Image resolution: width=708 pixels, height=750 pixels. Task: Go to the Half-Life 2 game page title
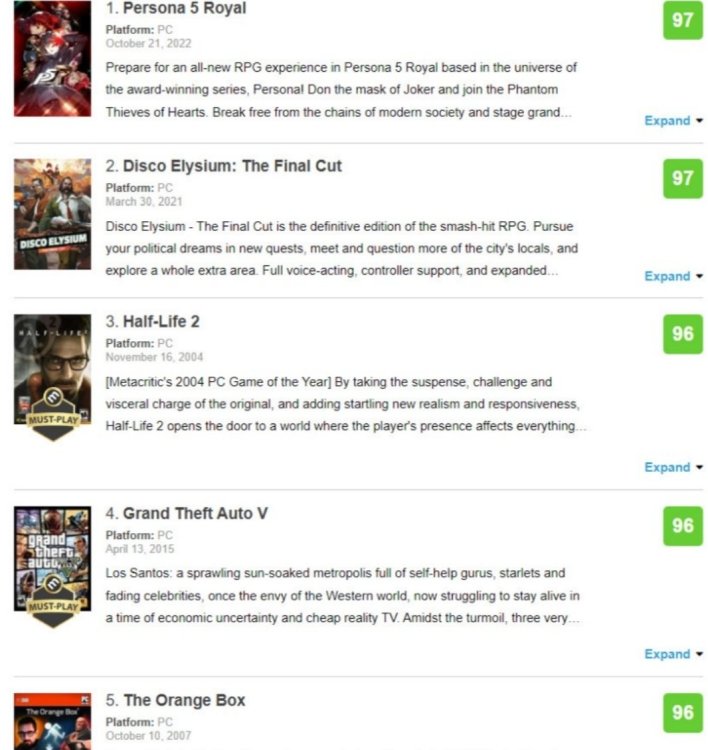pos(161,321)
